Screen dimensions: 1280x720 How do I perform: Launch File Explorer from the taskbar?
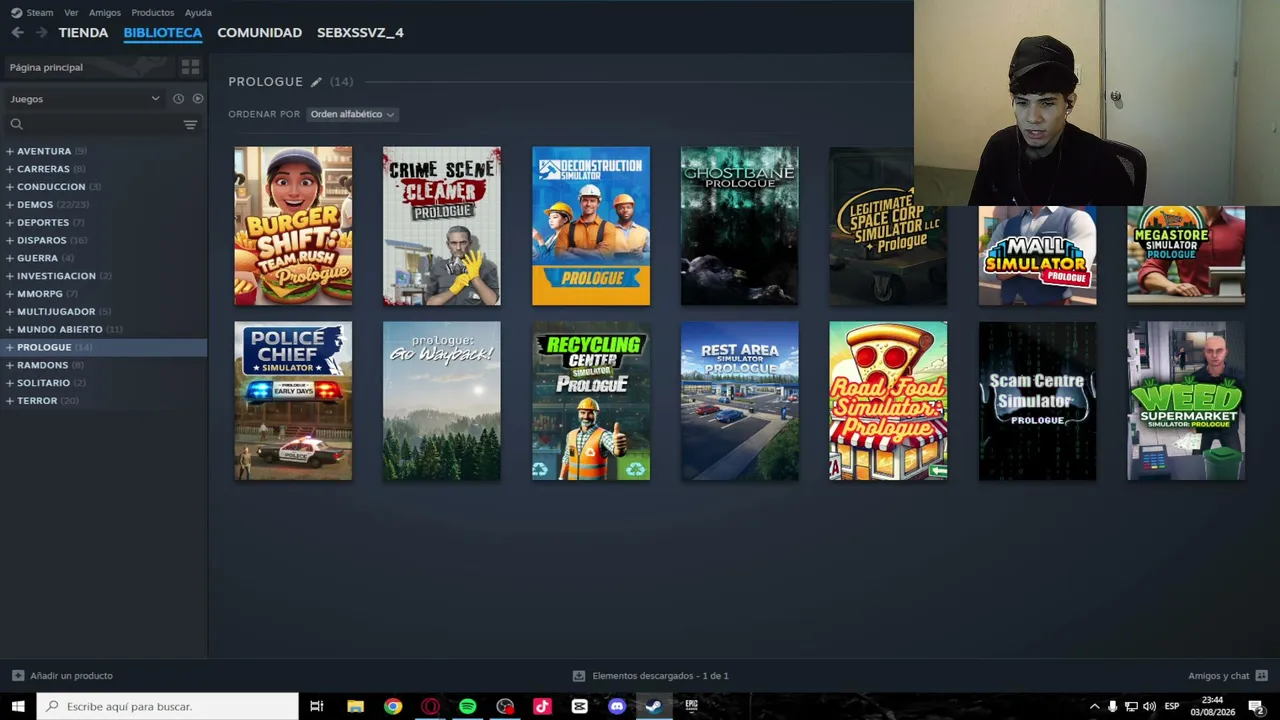click(x=355, y=706)
